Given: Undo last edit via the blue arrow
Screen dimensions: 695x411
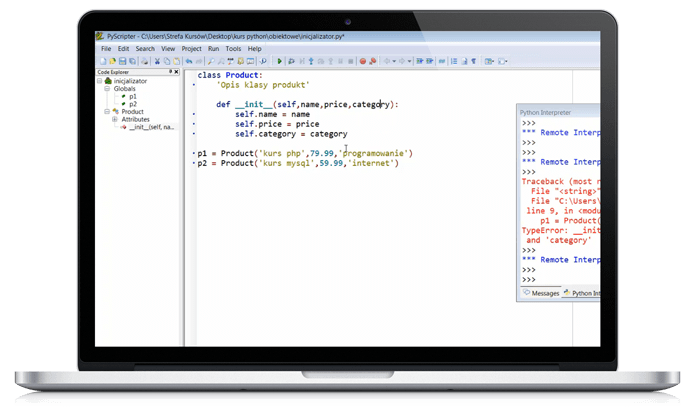Looking at the screenshot, I should click(189, 61).
